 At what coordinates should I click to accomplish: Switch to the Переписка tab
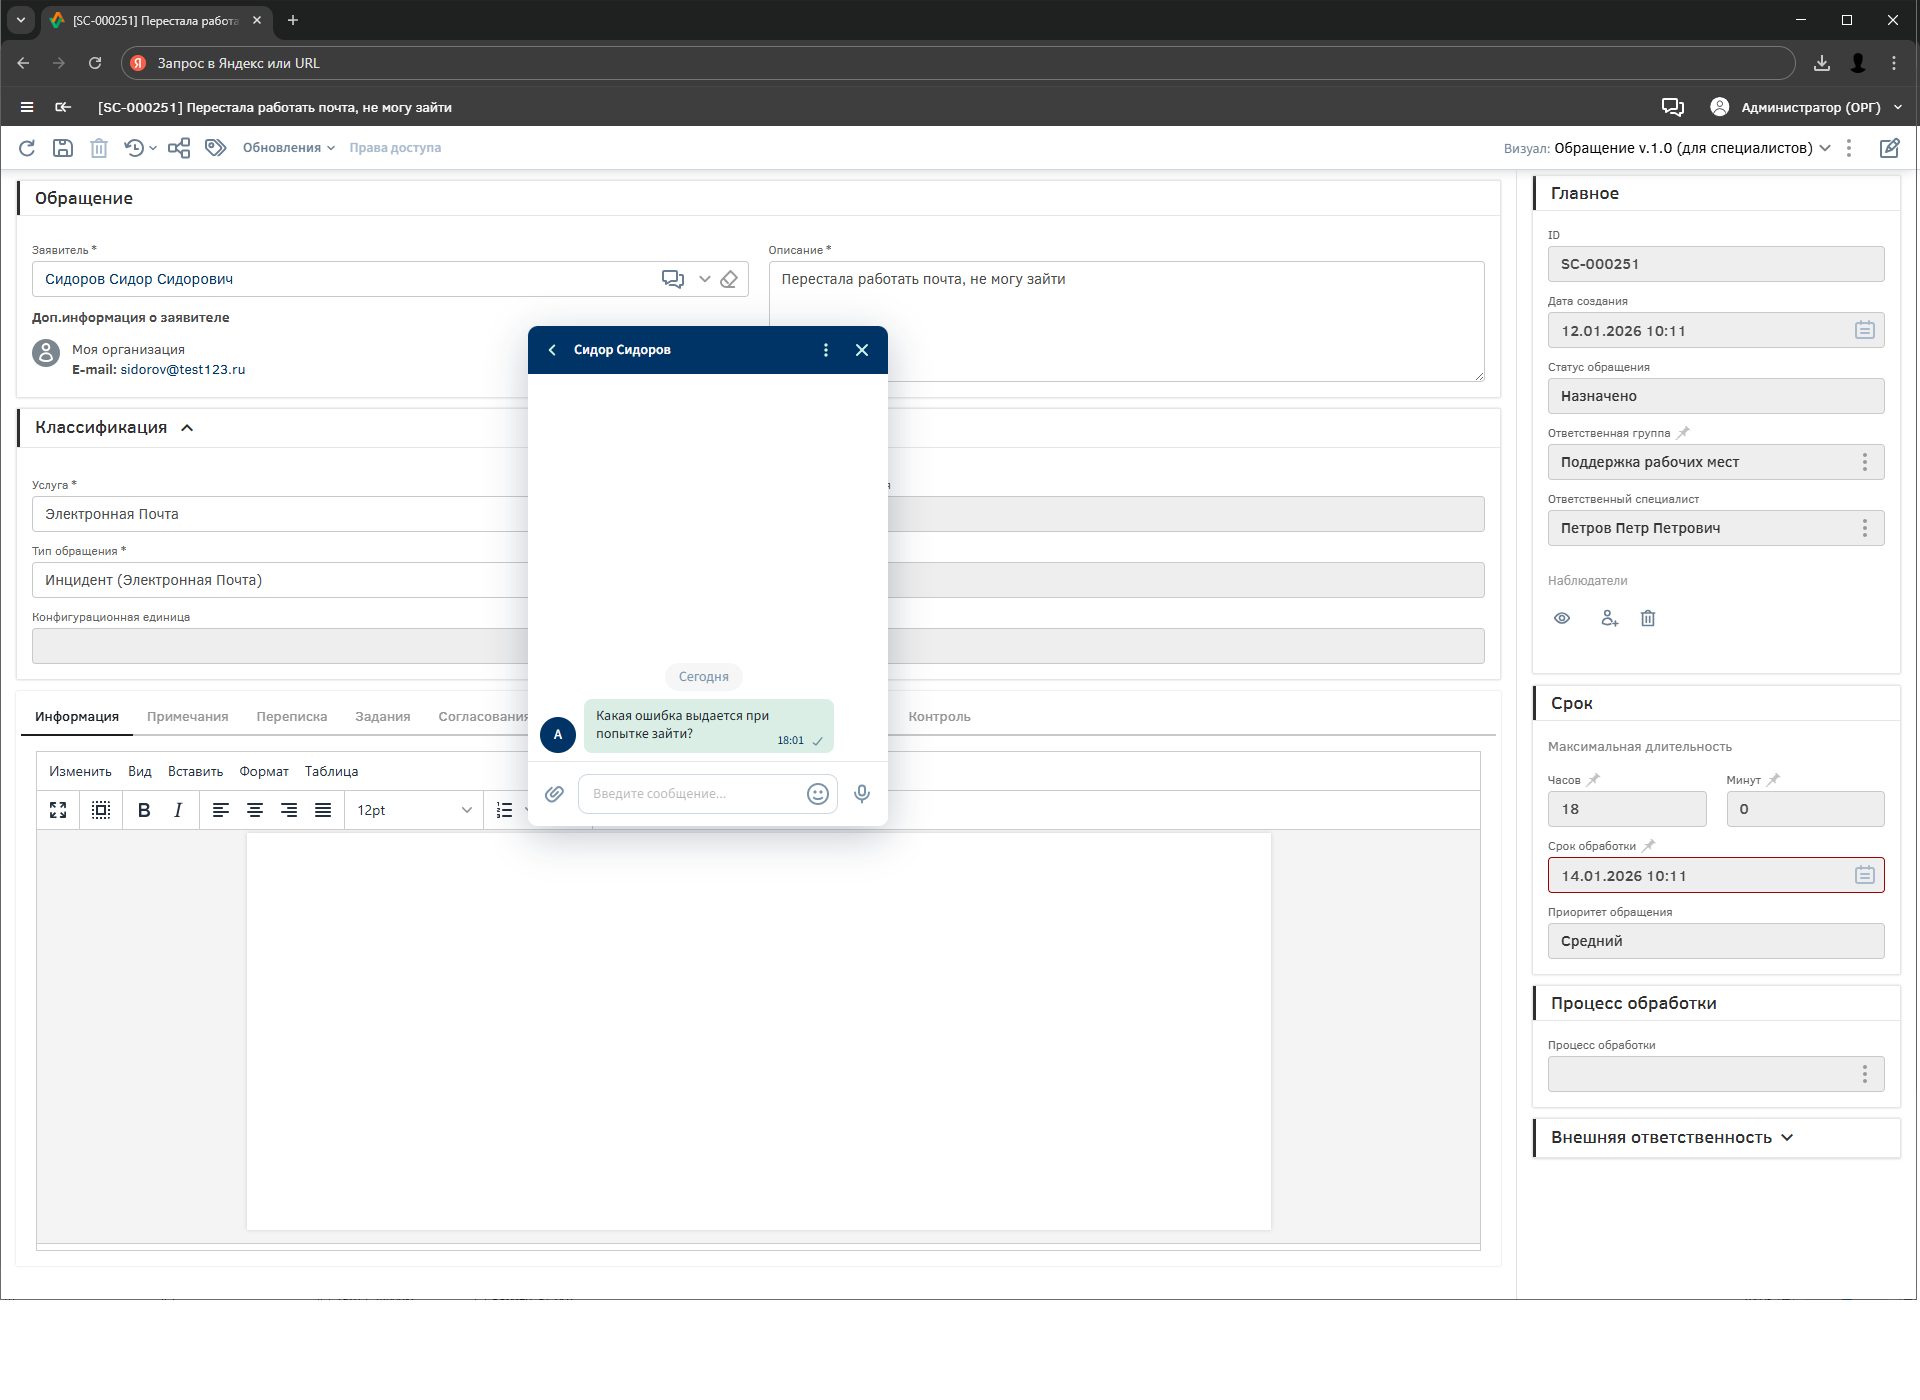click(291, 717)
